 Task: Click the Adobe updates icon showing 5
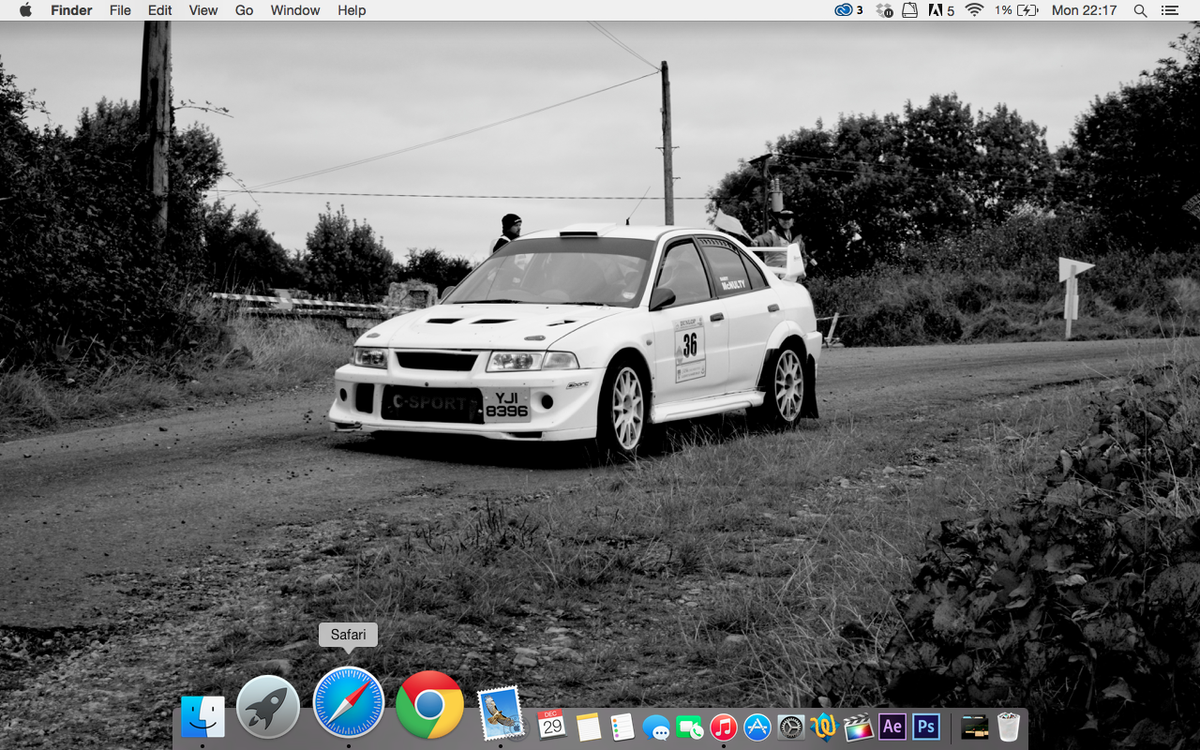click(x=941, y=10)
